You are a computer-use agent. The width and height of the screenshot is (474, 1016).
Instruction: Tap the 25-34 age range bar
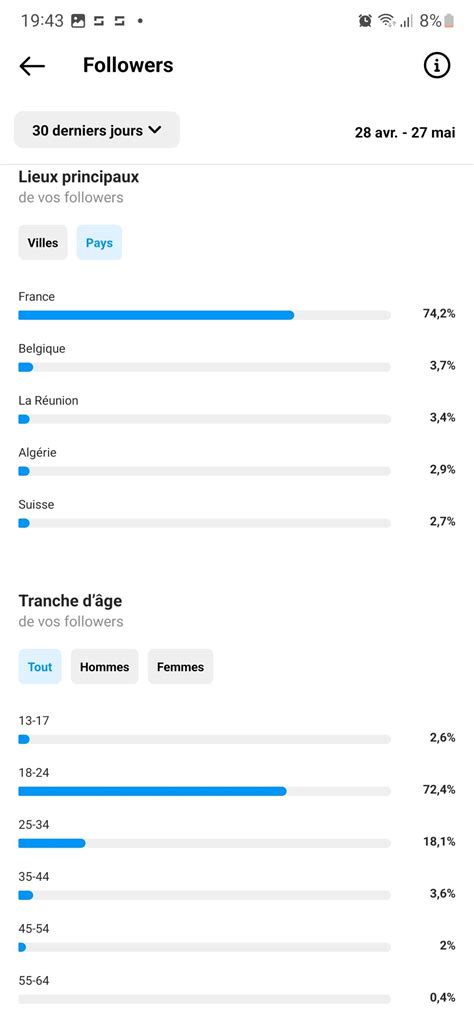click(x=205, y=843)
